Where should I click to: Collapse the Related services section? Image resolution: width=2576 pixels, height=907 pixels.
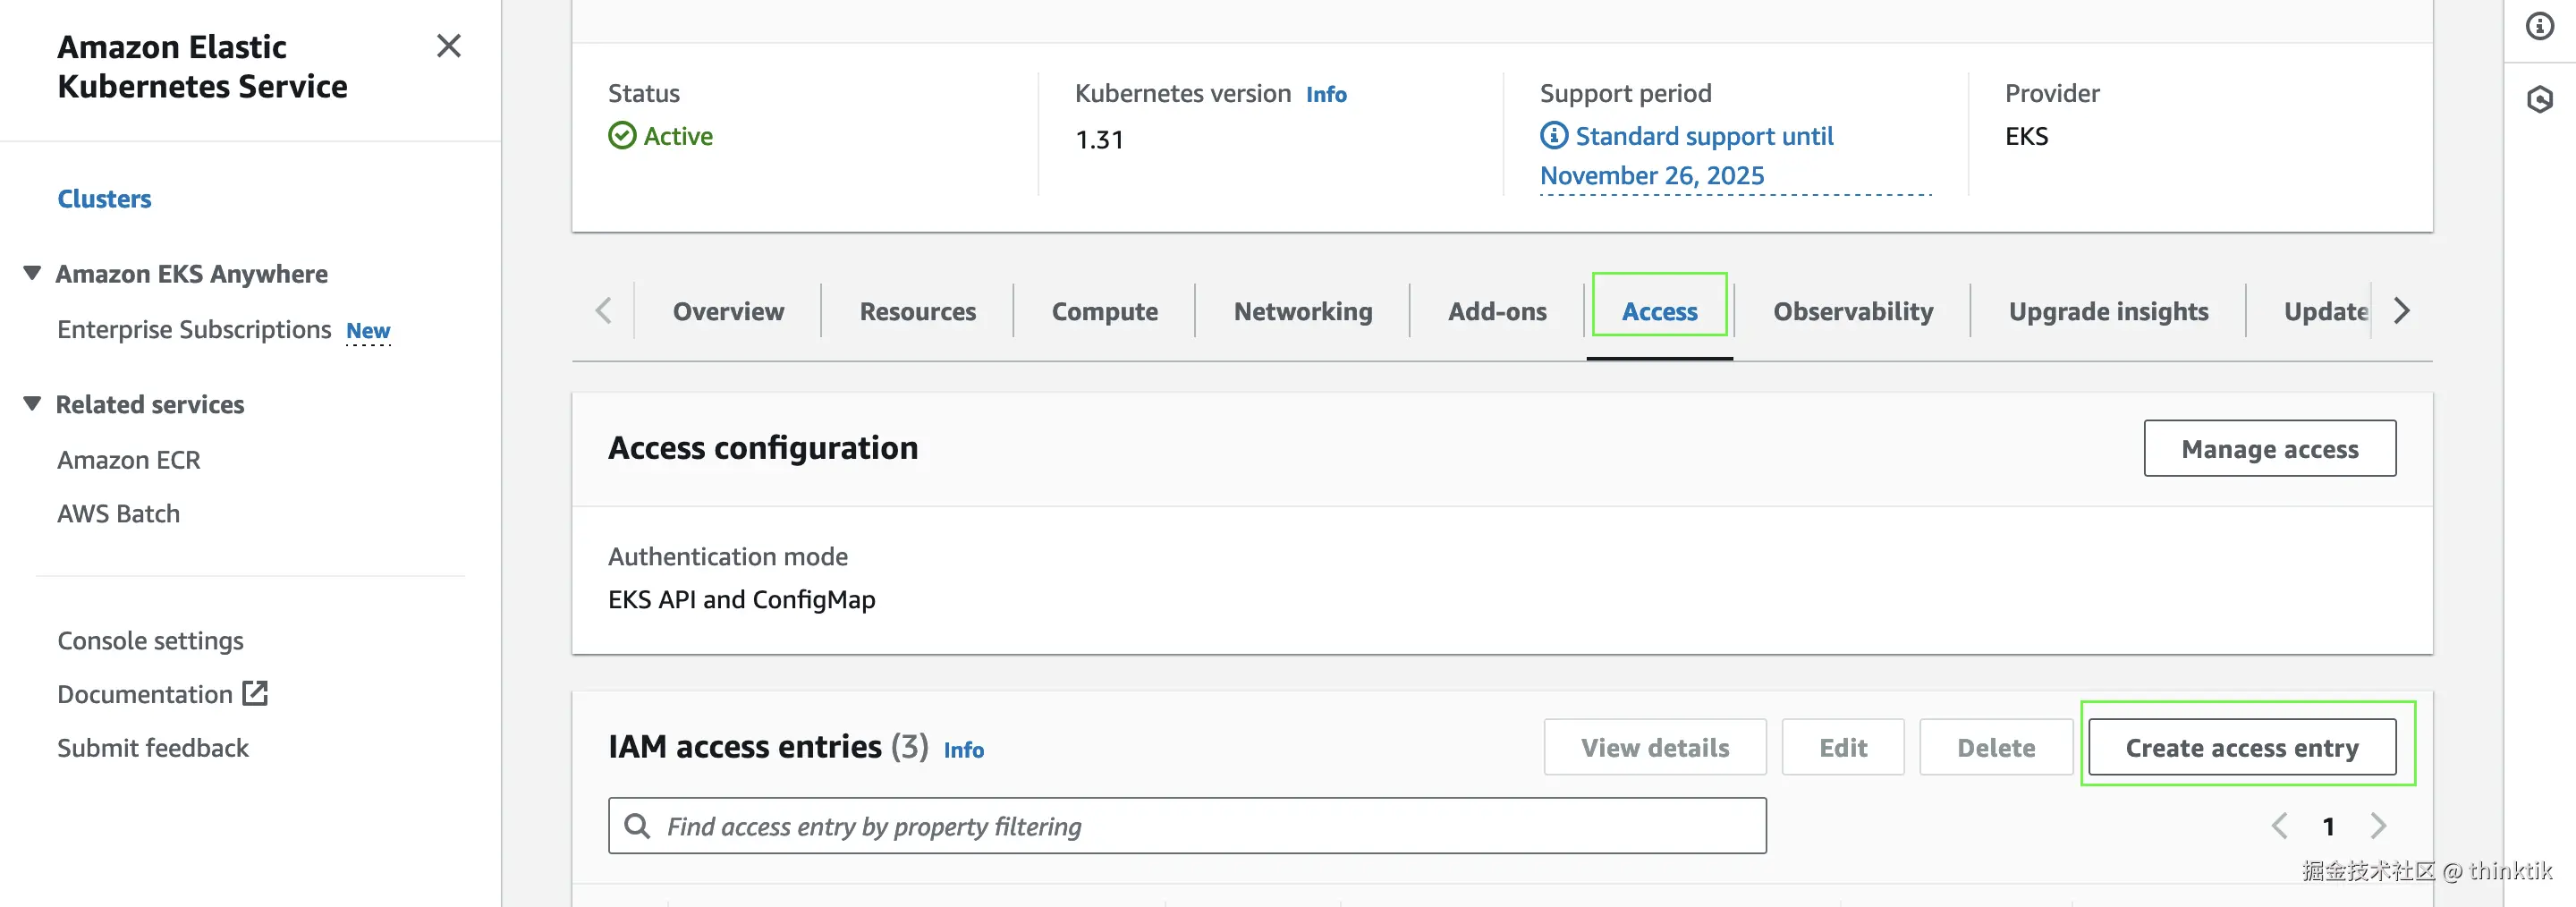click(33, 404)
